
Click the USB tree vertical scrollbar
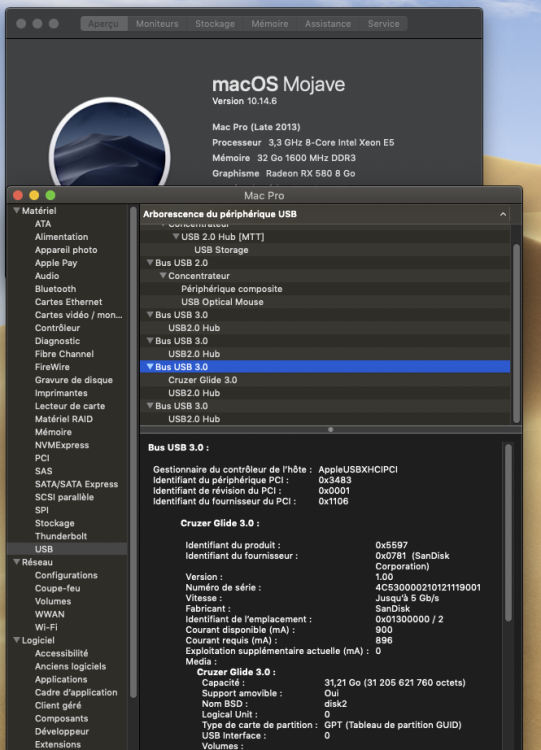click(516, 333)
